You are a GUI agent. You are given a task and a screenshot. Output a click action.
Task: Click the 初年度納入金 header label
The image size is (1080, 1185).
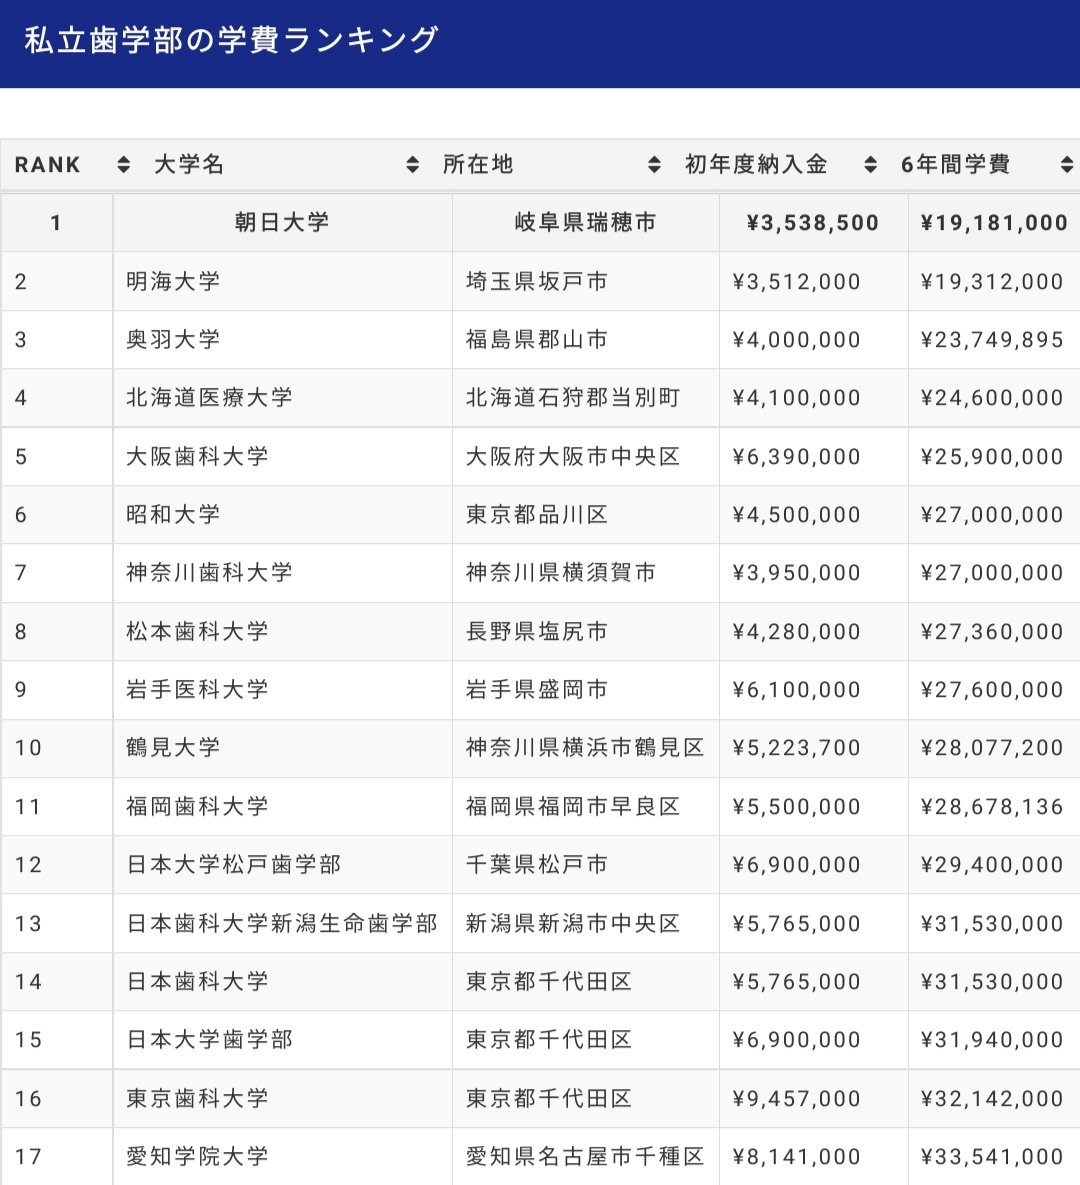(756, 164)
